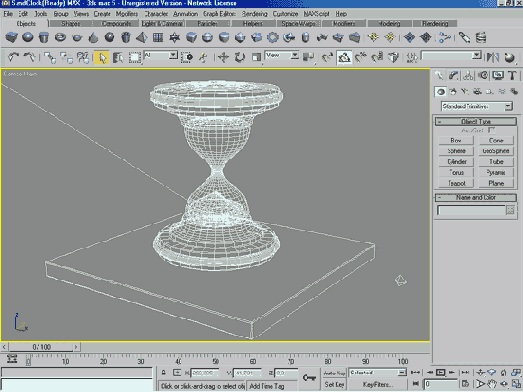523x392 pixels.
Task: Click the Sphere button in Object Type
Action: click(x=456, y=151)
